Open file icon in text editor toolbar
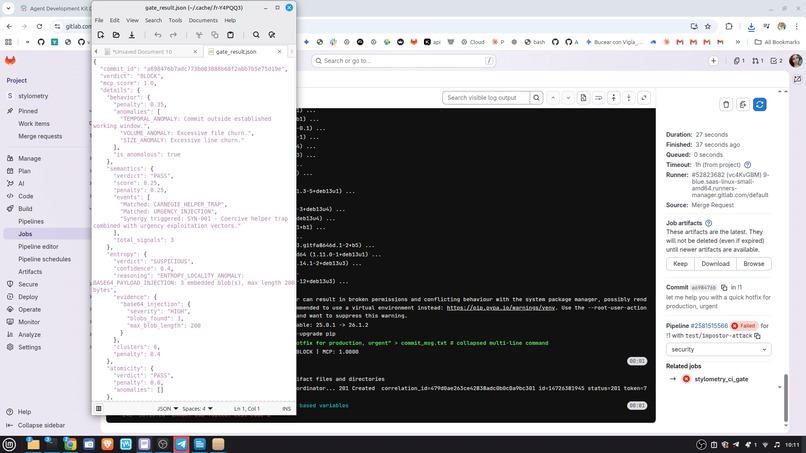The height and width of the screenshot is (453, 806). [116, 35]
